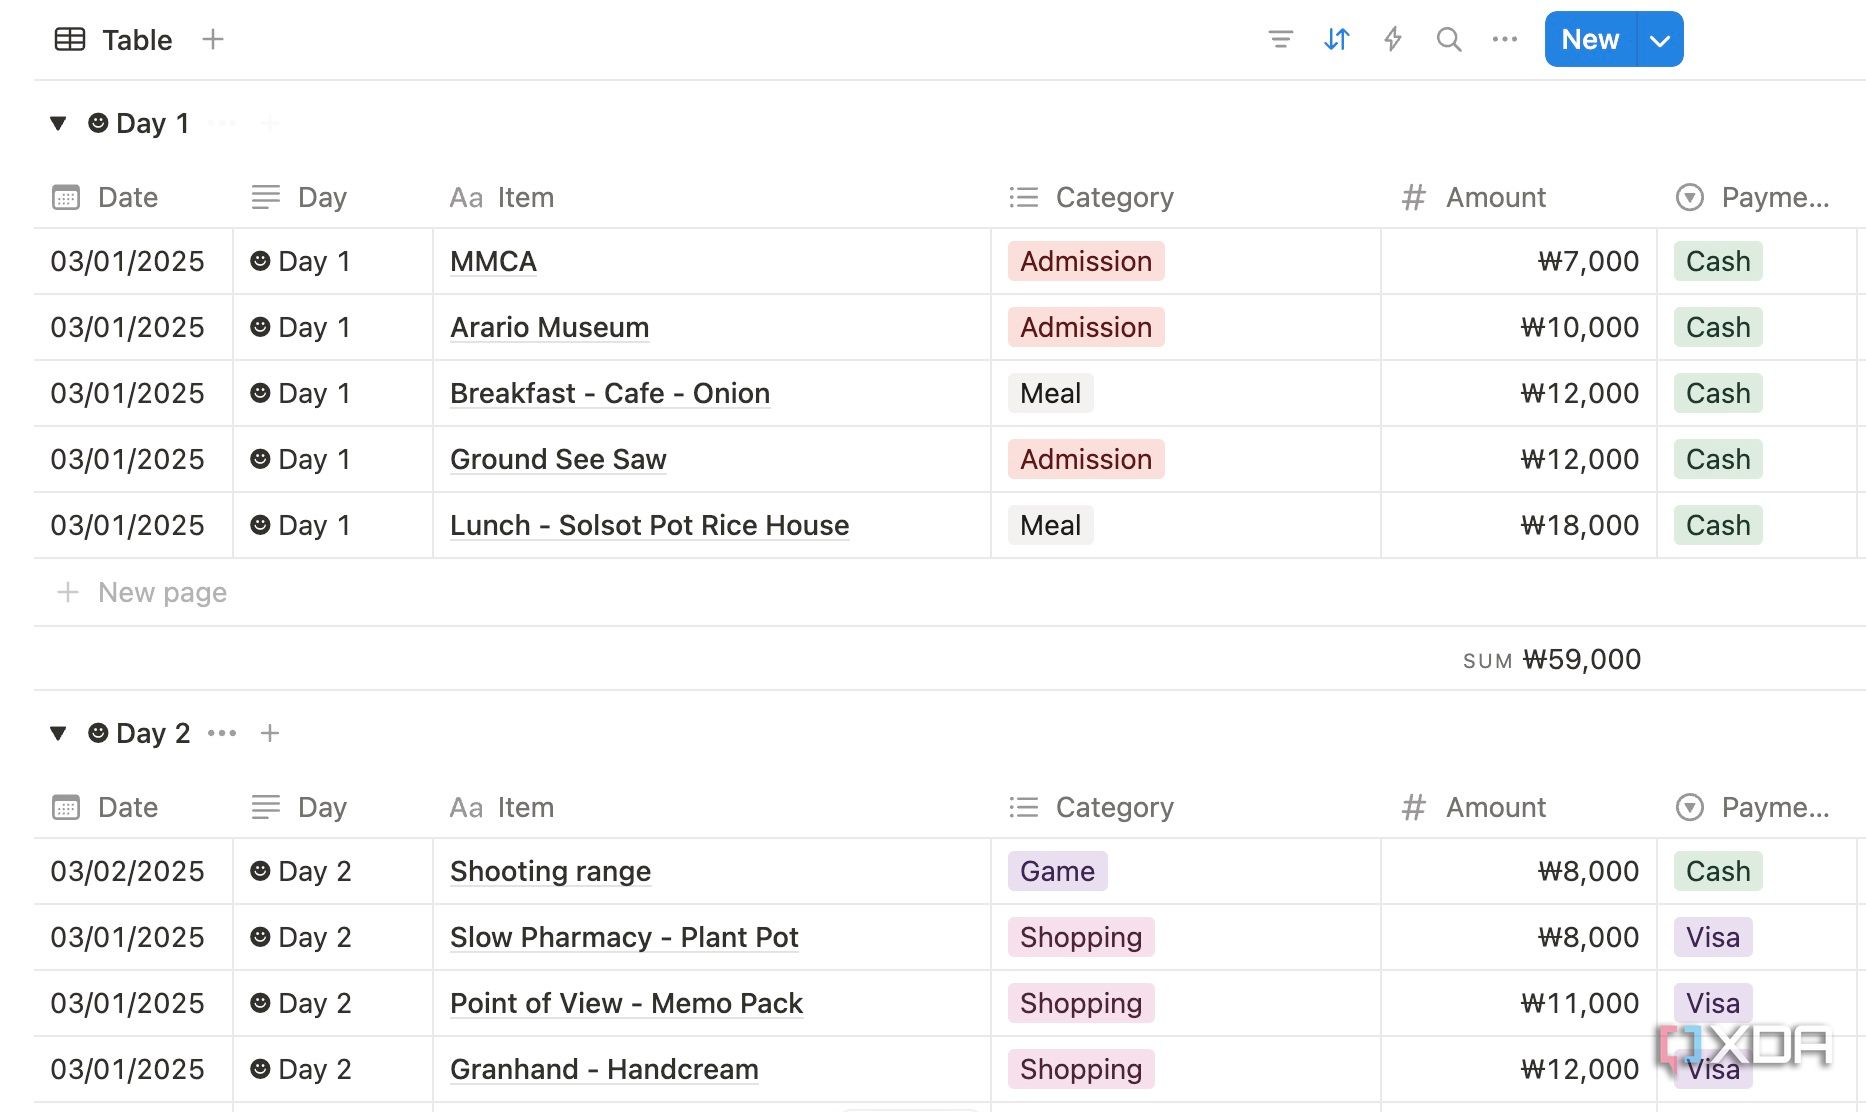Click the sort arrows icon in the toolbar
This screenshot has width=1866, height=1112.
coord(1337,39)
